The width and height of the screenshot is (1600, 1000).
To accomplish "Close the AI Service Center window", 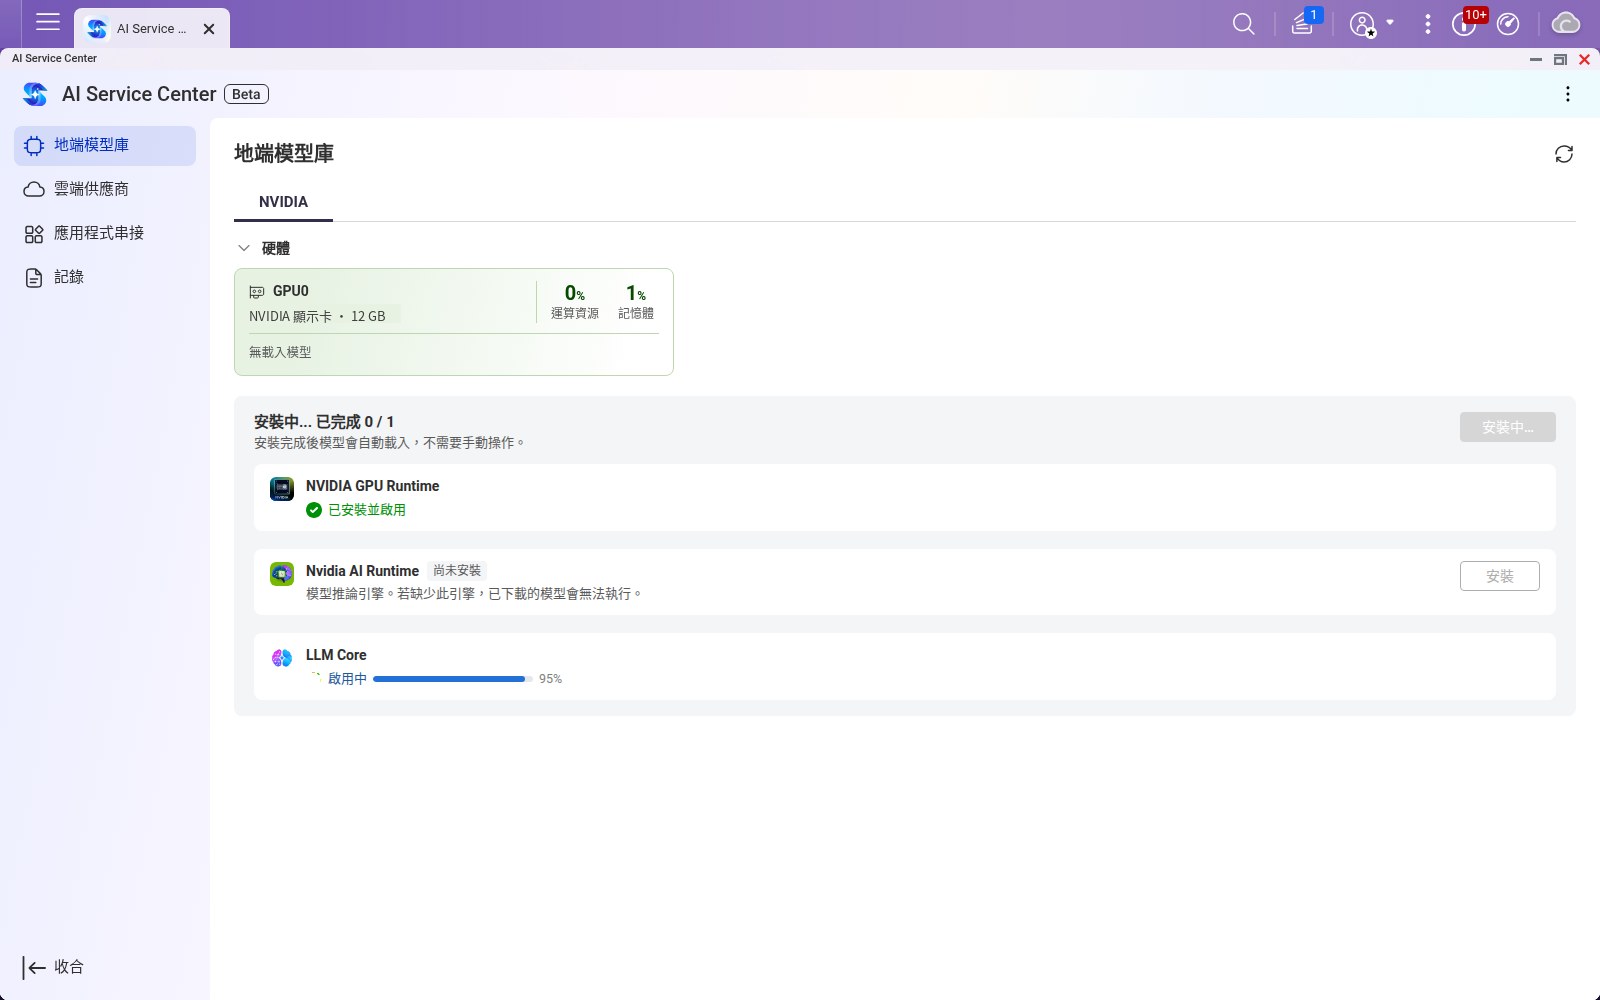I will 1584,60.
